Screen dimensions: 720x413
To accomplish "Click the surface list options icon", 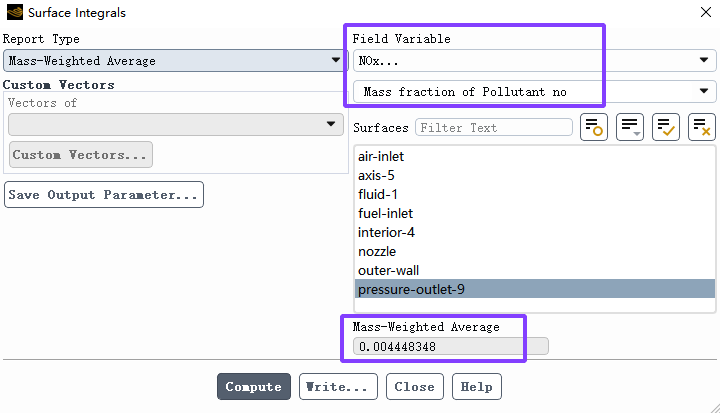I will 630,127.
